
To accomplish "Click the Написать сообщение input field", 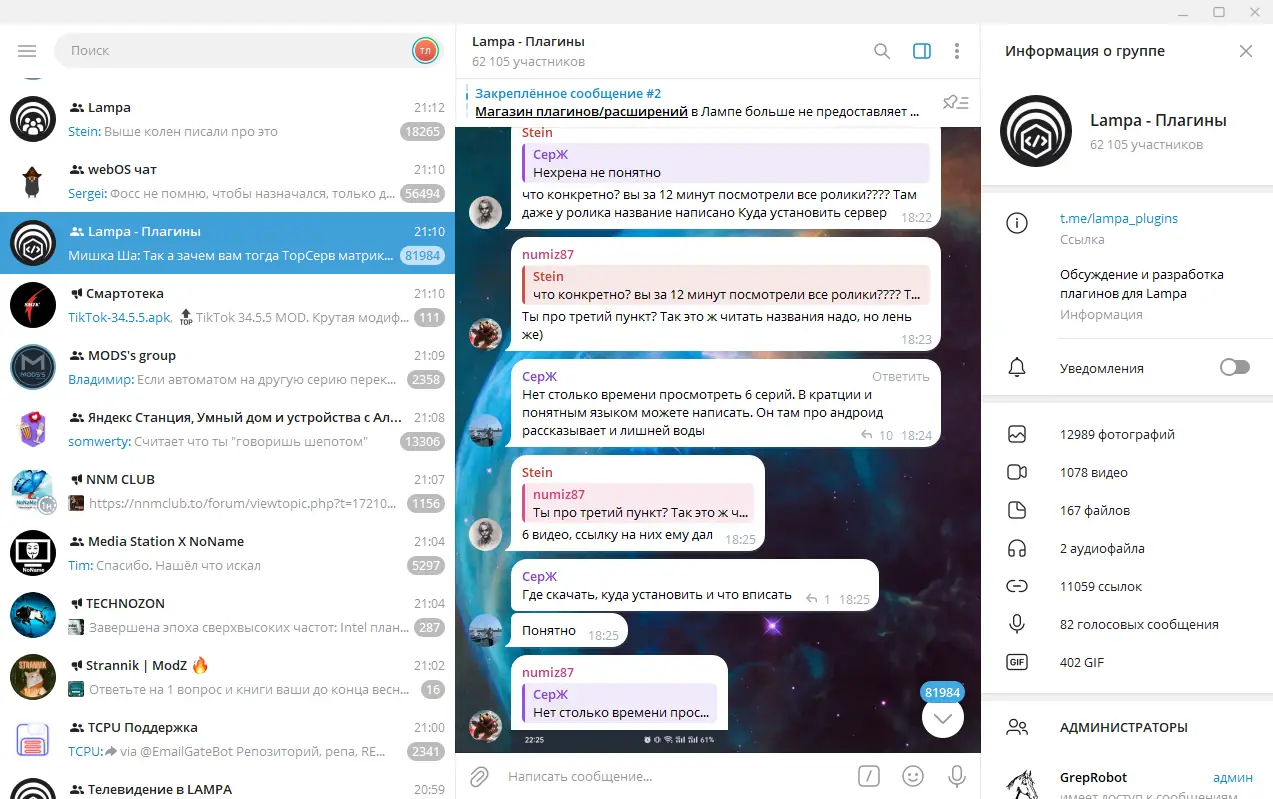I will 675,776.
